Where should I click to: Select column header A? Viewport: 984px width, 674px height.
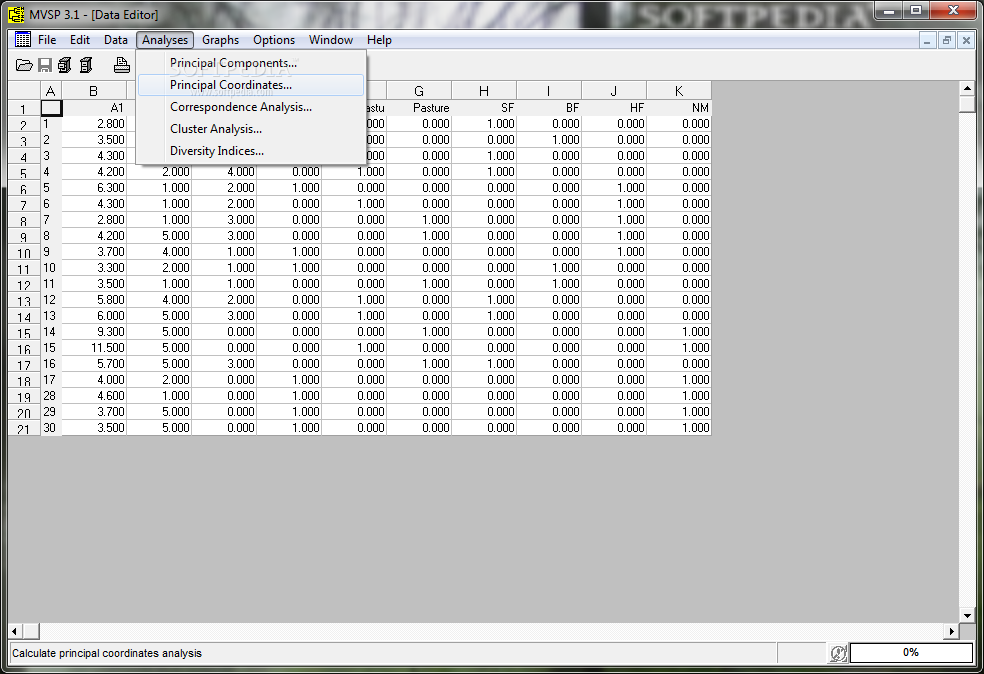(51, 91)
